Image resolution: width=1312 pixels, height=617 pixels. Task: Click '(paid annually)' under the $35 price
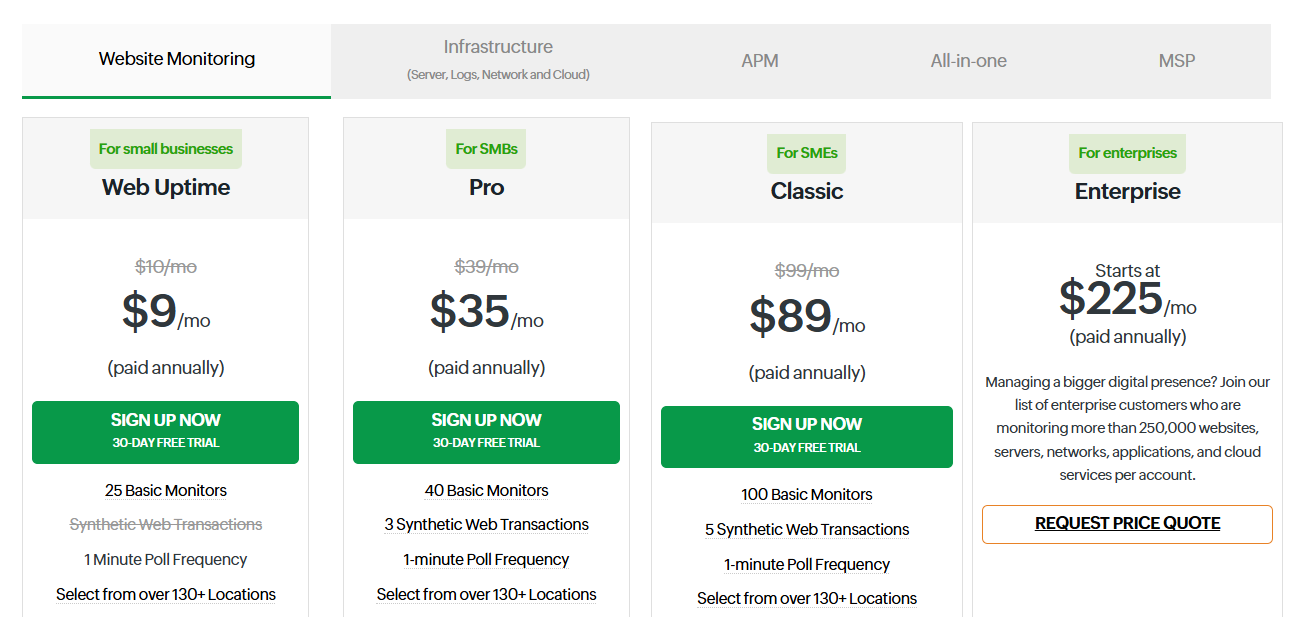(x=487, y=368)
